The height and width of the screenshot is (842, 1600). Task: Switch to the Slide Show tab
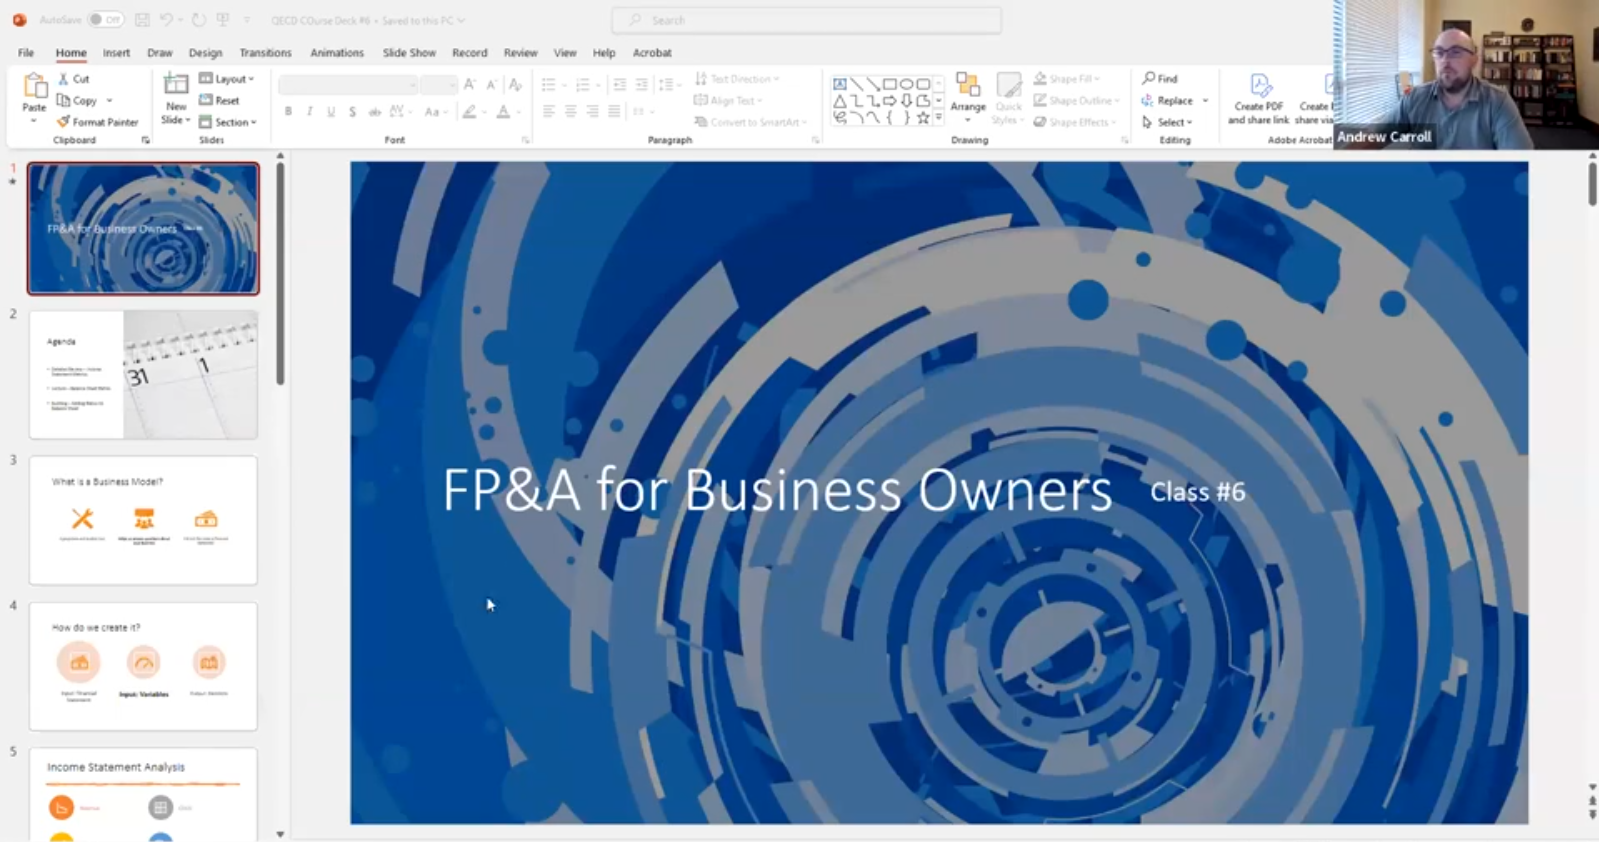[409, 53]
